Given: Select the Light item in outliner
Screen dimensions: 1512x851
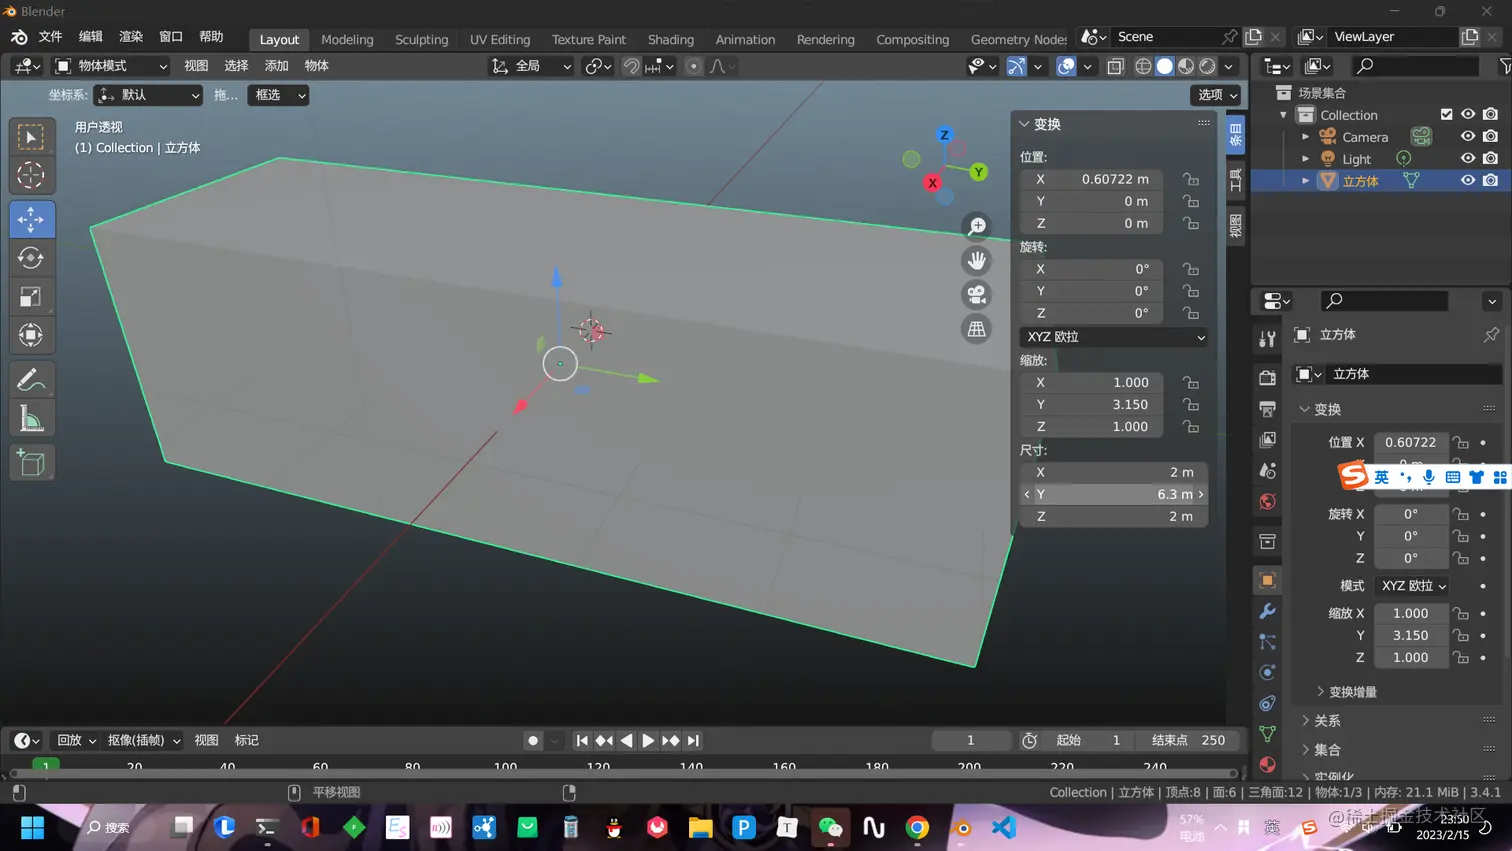Looking at the screenshot, I should 1356,159.
